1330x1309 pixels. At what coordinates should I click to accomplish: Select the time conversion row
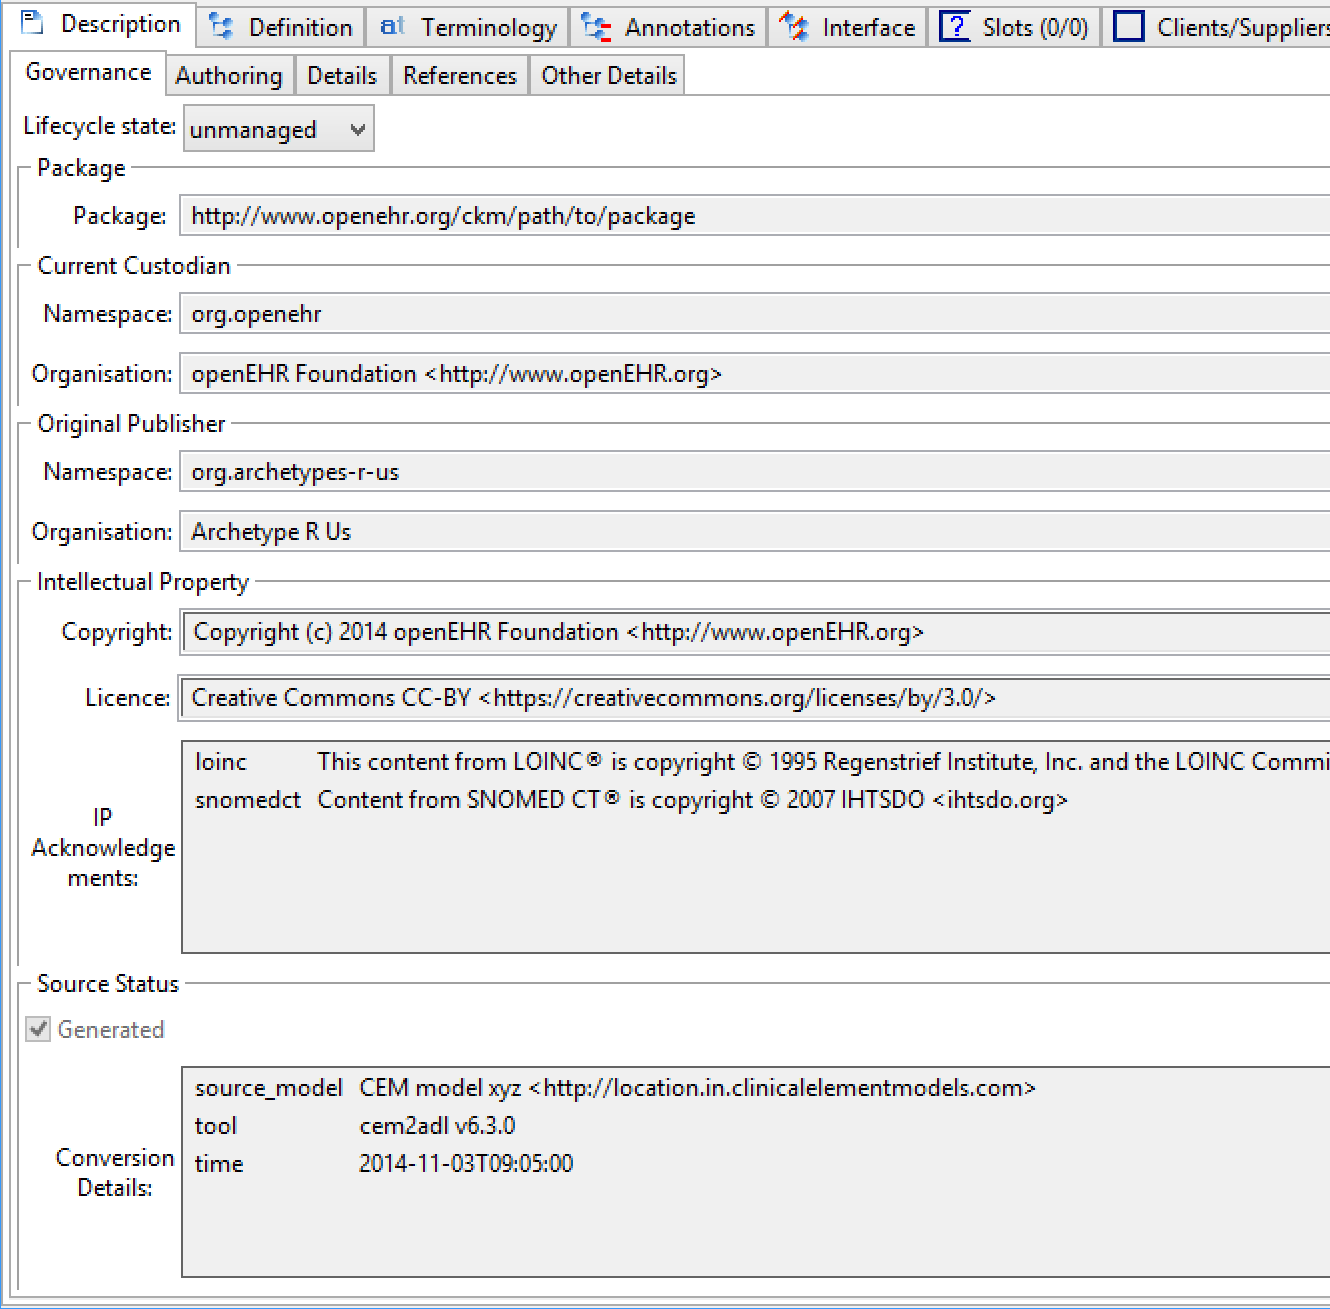pos(757,1164)
